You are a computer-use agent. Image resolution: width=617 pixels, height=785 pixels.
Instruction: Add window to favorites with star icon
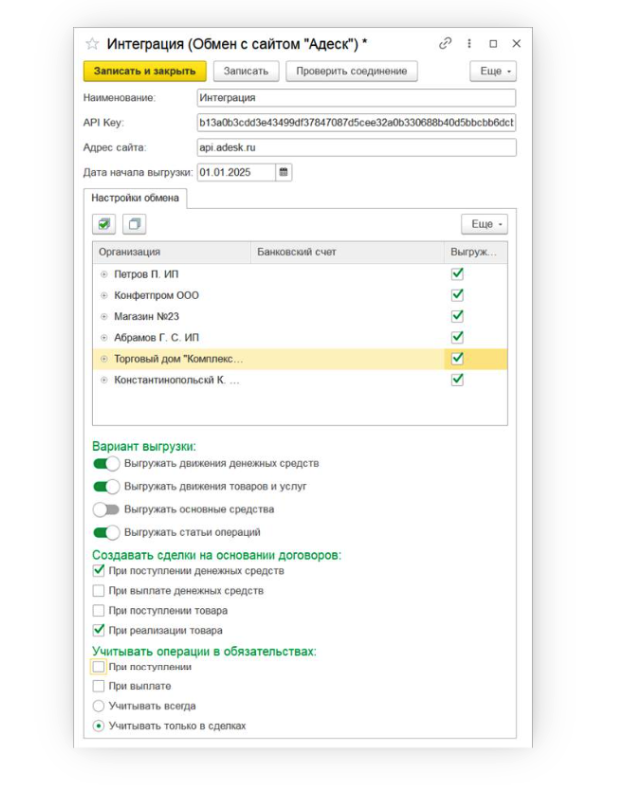point(92,44)
